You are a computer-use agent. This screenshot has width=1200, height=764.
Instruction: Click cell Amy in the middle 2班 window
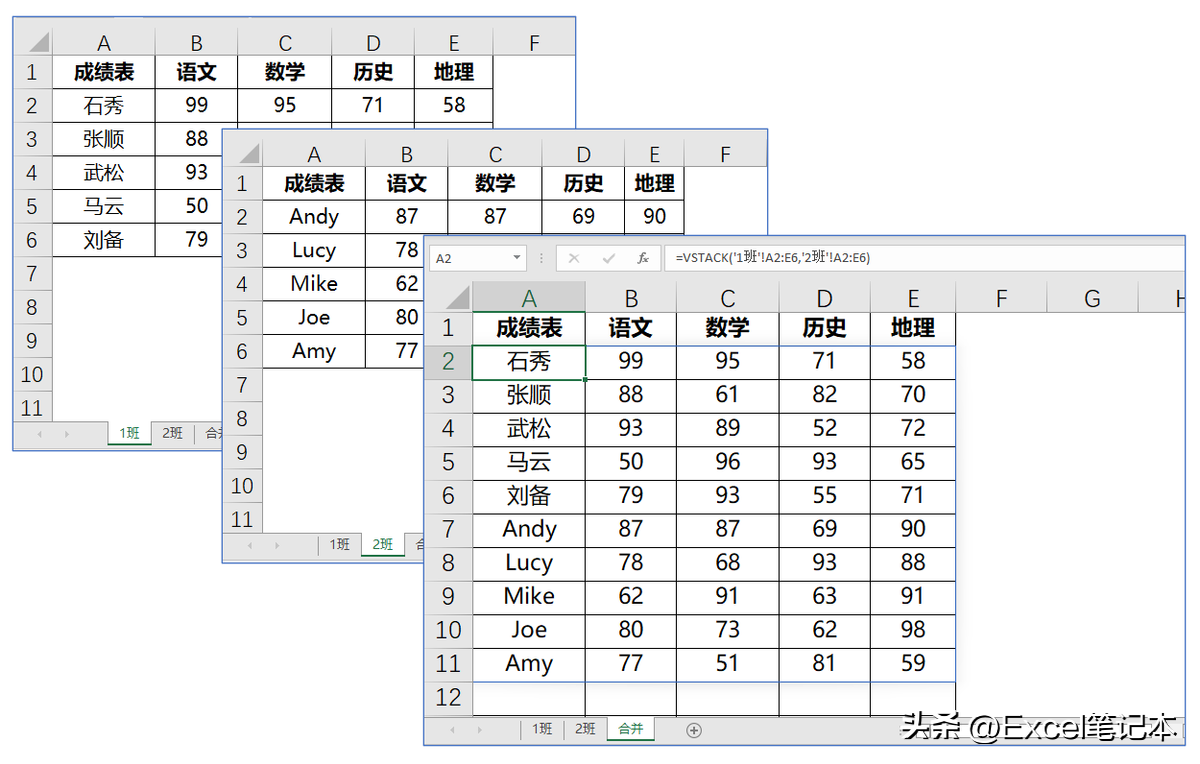coord(314,351)
